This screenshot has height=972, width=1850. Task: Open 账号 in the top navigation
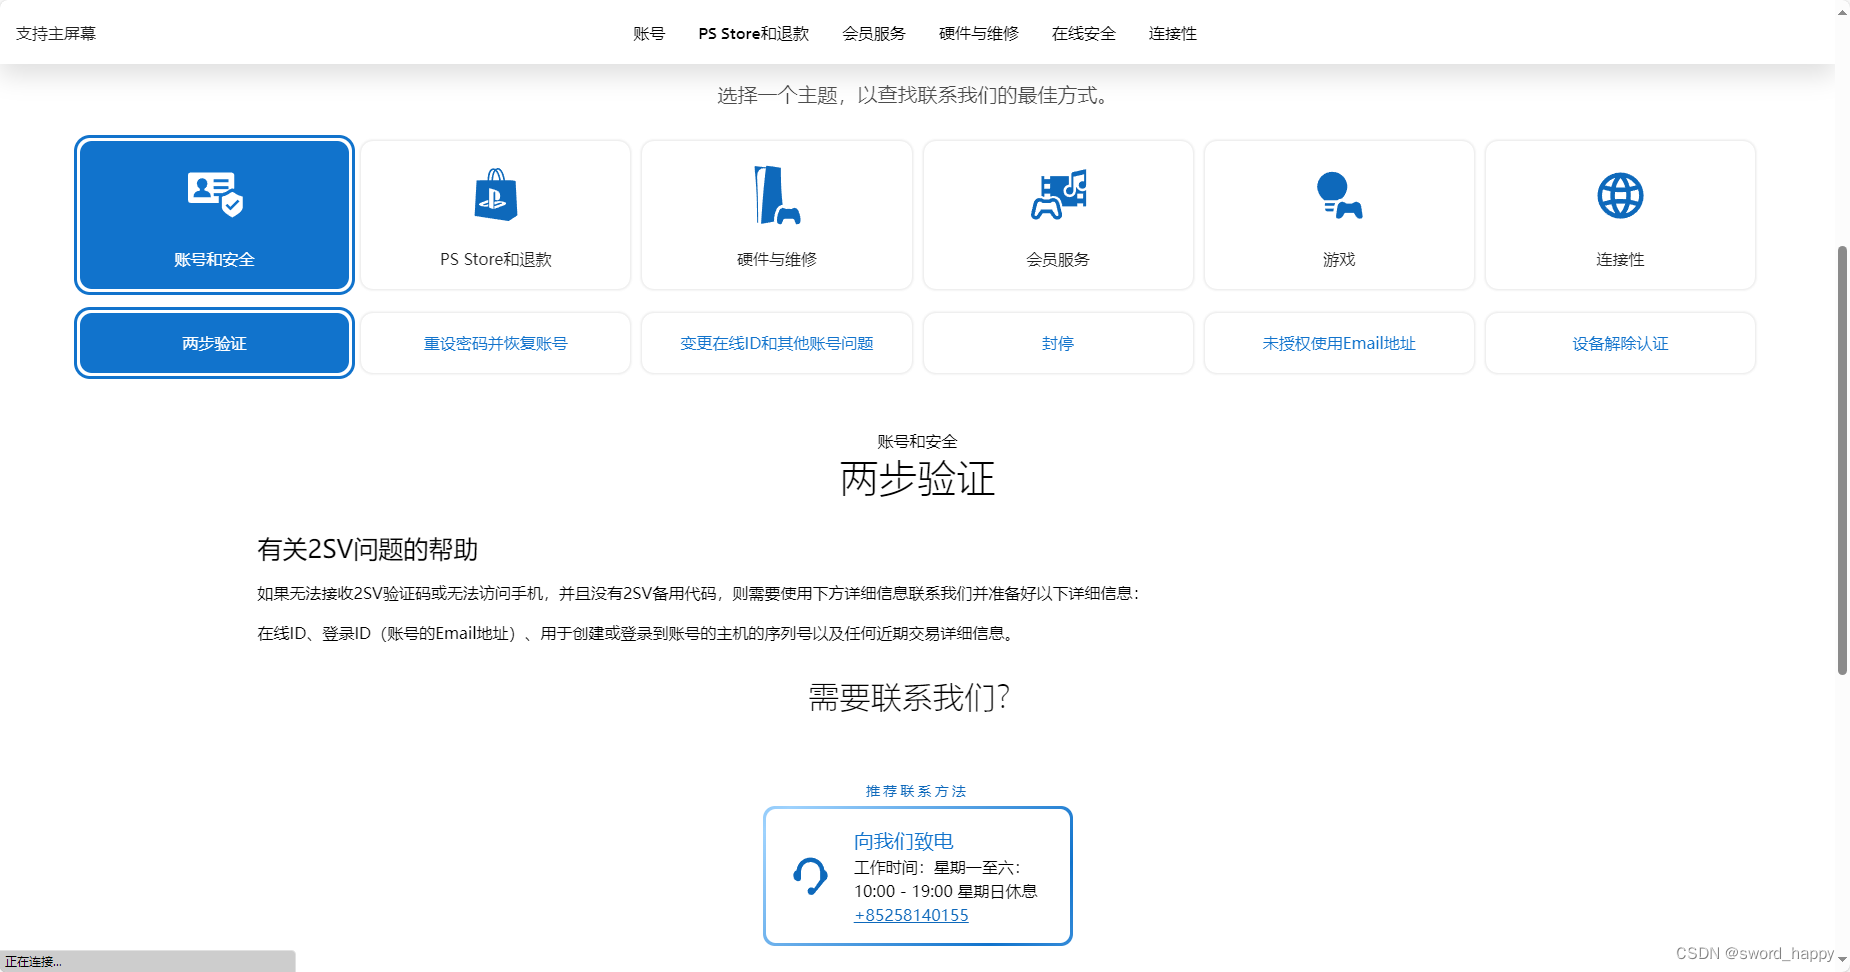pyautogui.click(x=649, y=33)
